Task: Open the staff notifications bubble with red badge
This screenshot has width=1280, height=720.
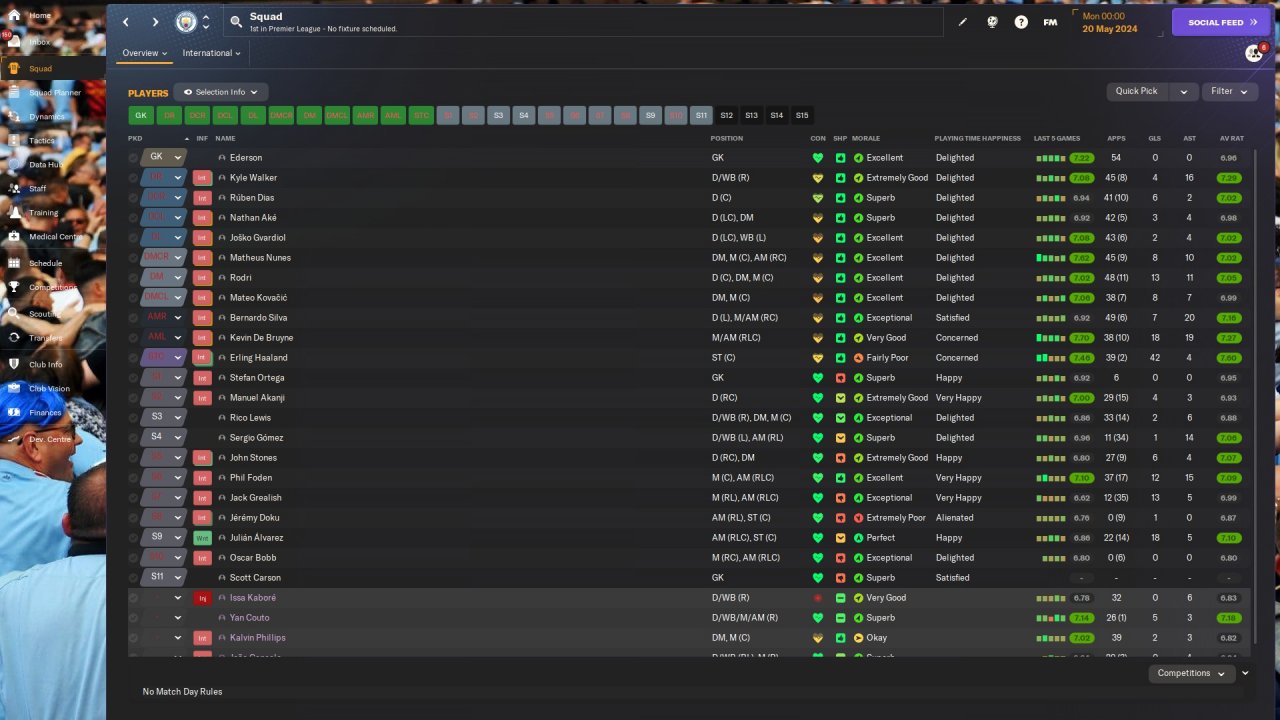Action: 1255,53
